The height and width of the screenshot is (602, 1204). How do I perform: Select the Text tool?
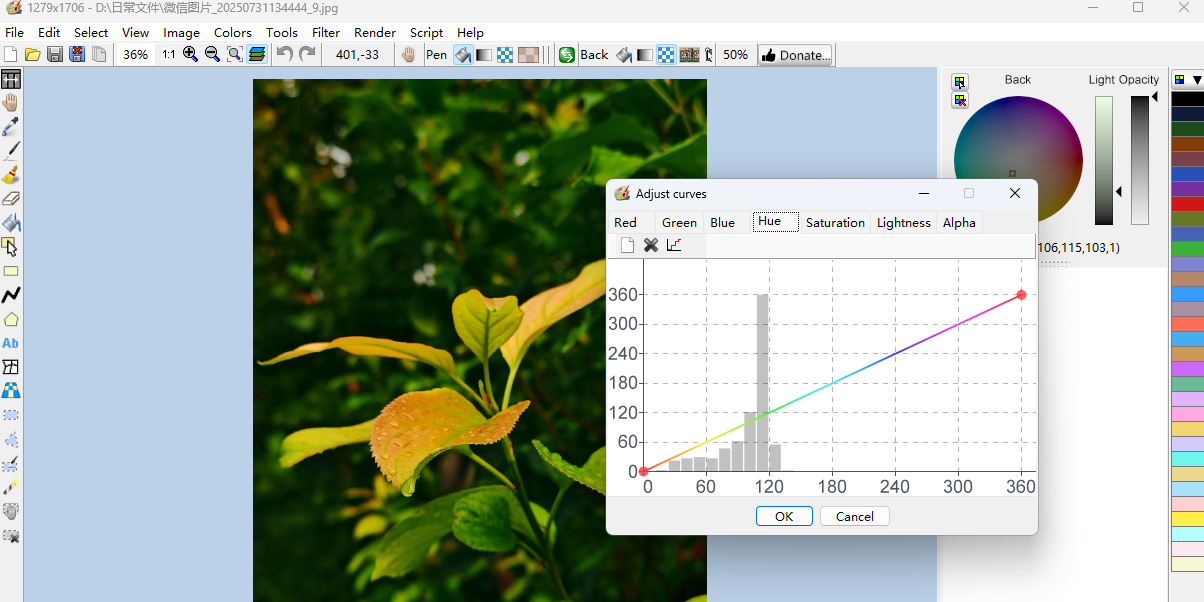11,343
